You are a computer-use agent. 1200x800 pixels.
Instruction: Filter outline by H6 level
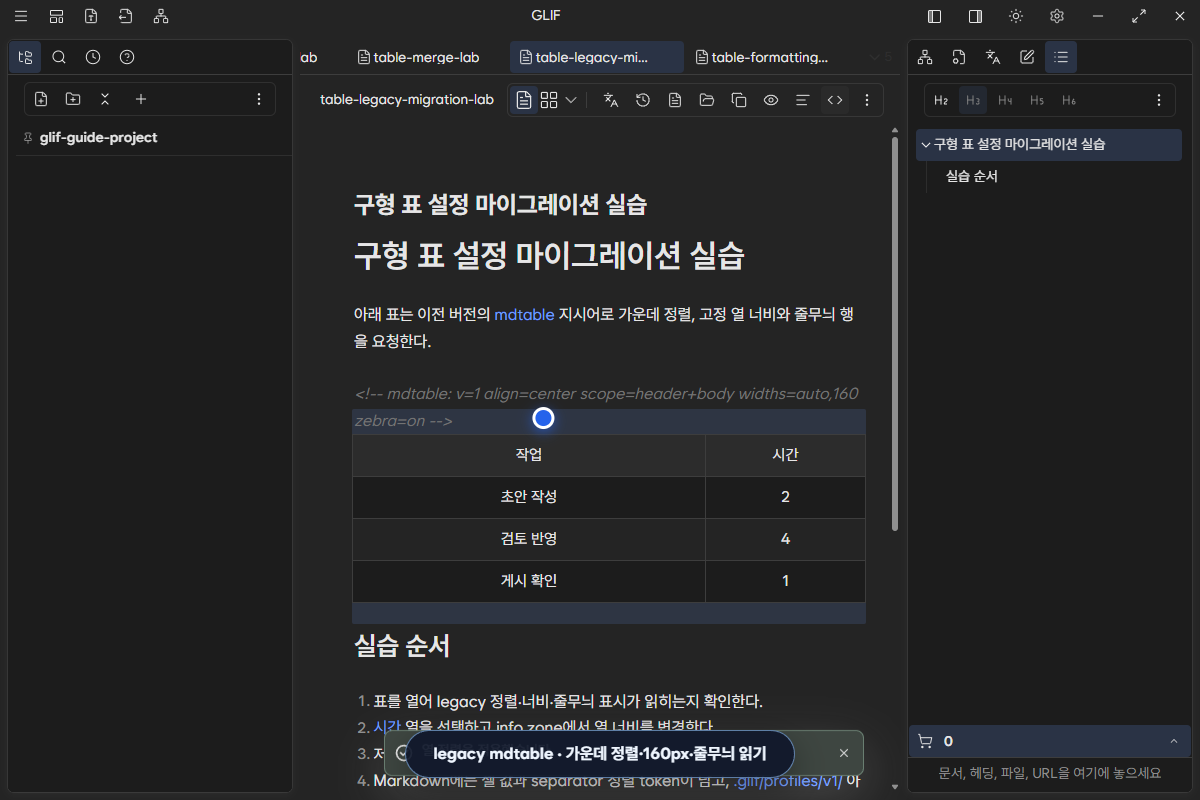point(1069,100)
